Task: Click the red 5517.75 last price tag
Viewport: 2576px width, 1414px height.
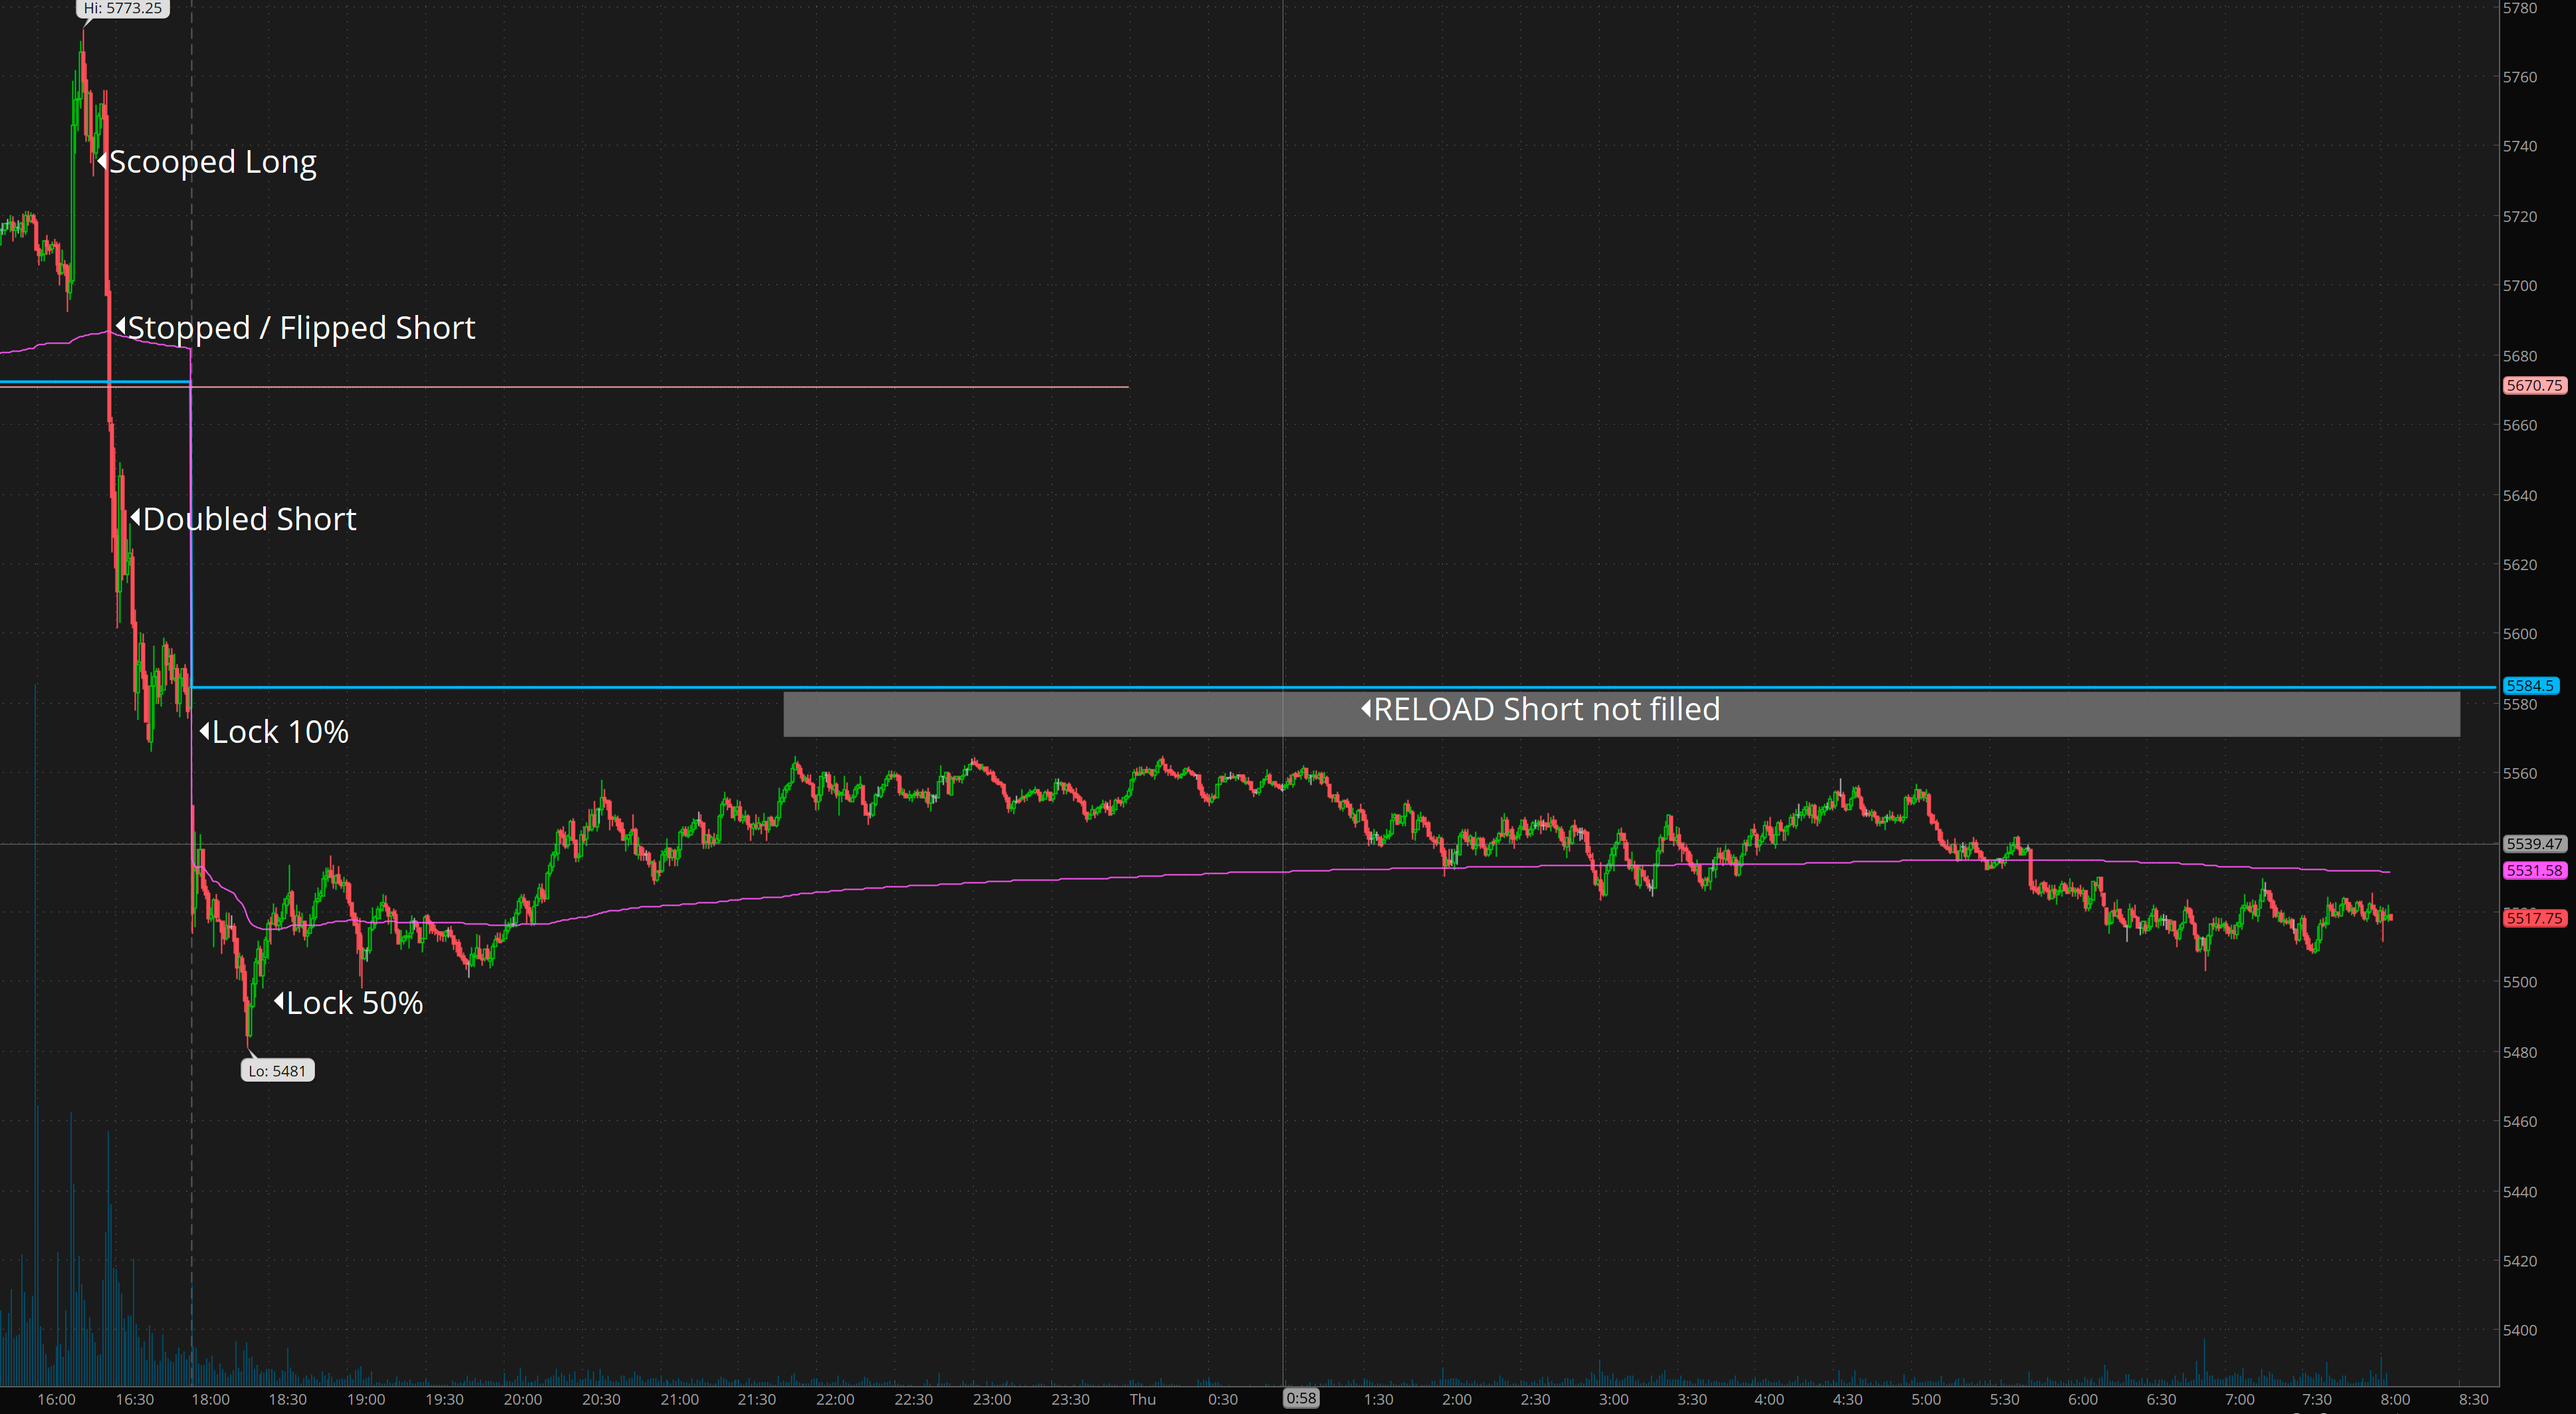Action: coord(2534,918)
